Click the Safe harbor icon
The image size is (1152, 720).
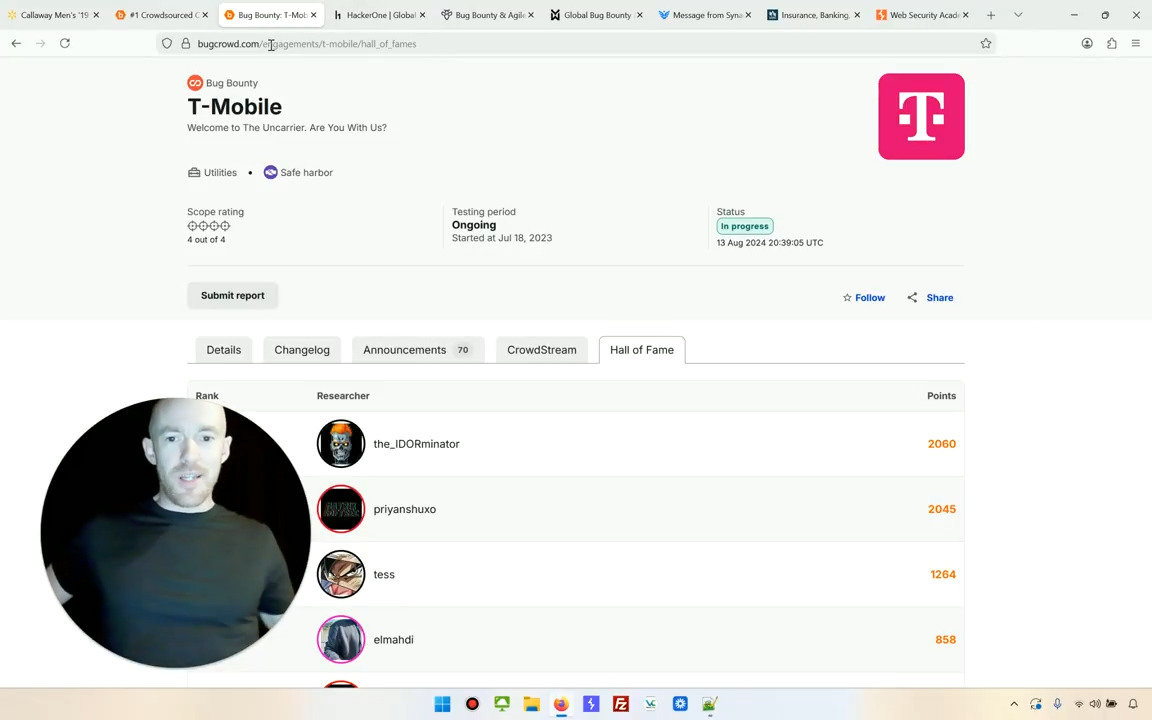pyautogui.click(x=270, y=172)
